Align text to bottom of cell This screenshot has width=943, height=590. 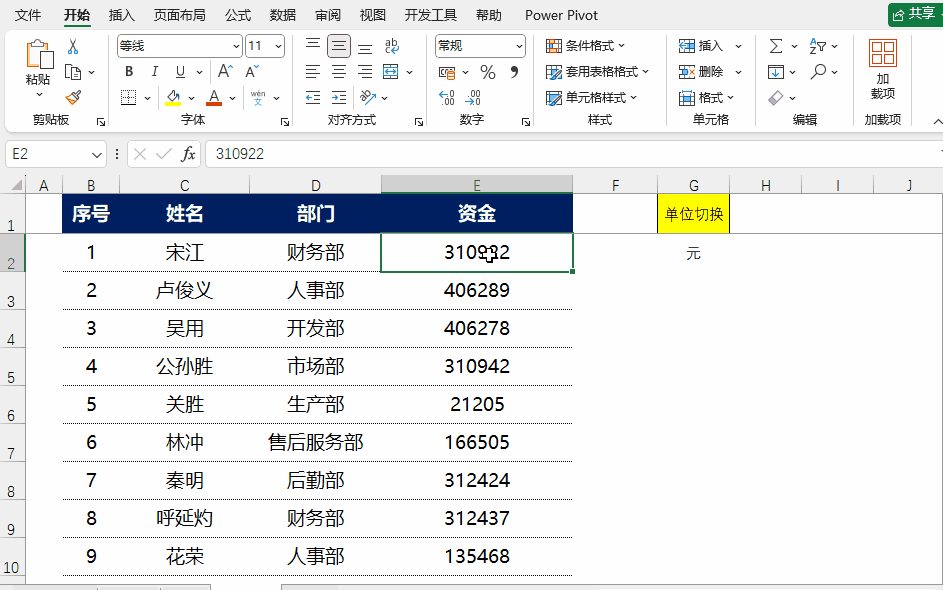(x=365, y=46)
